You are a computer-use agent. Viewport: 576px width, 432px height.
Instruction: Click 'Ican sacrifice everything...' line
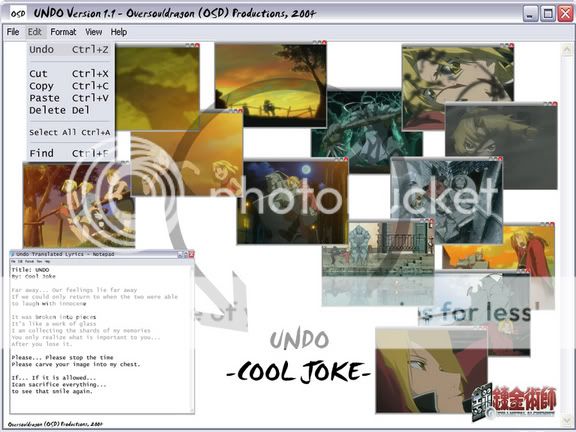[x=59, y=385]
